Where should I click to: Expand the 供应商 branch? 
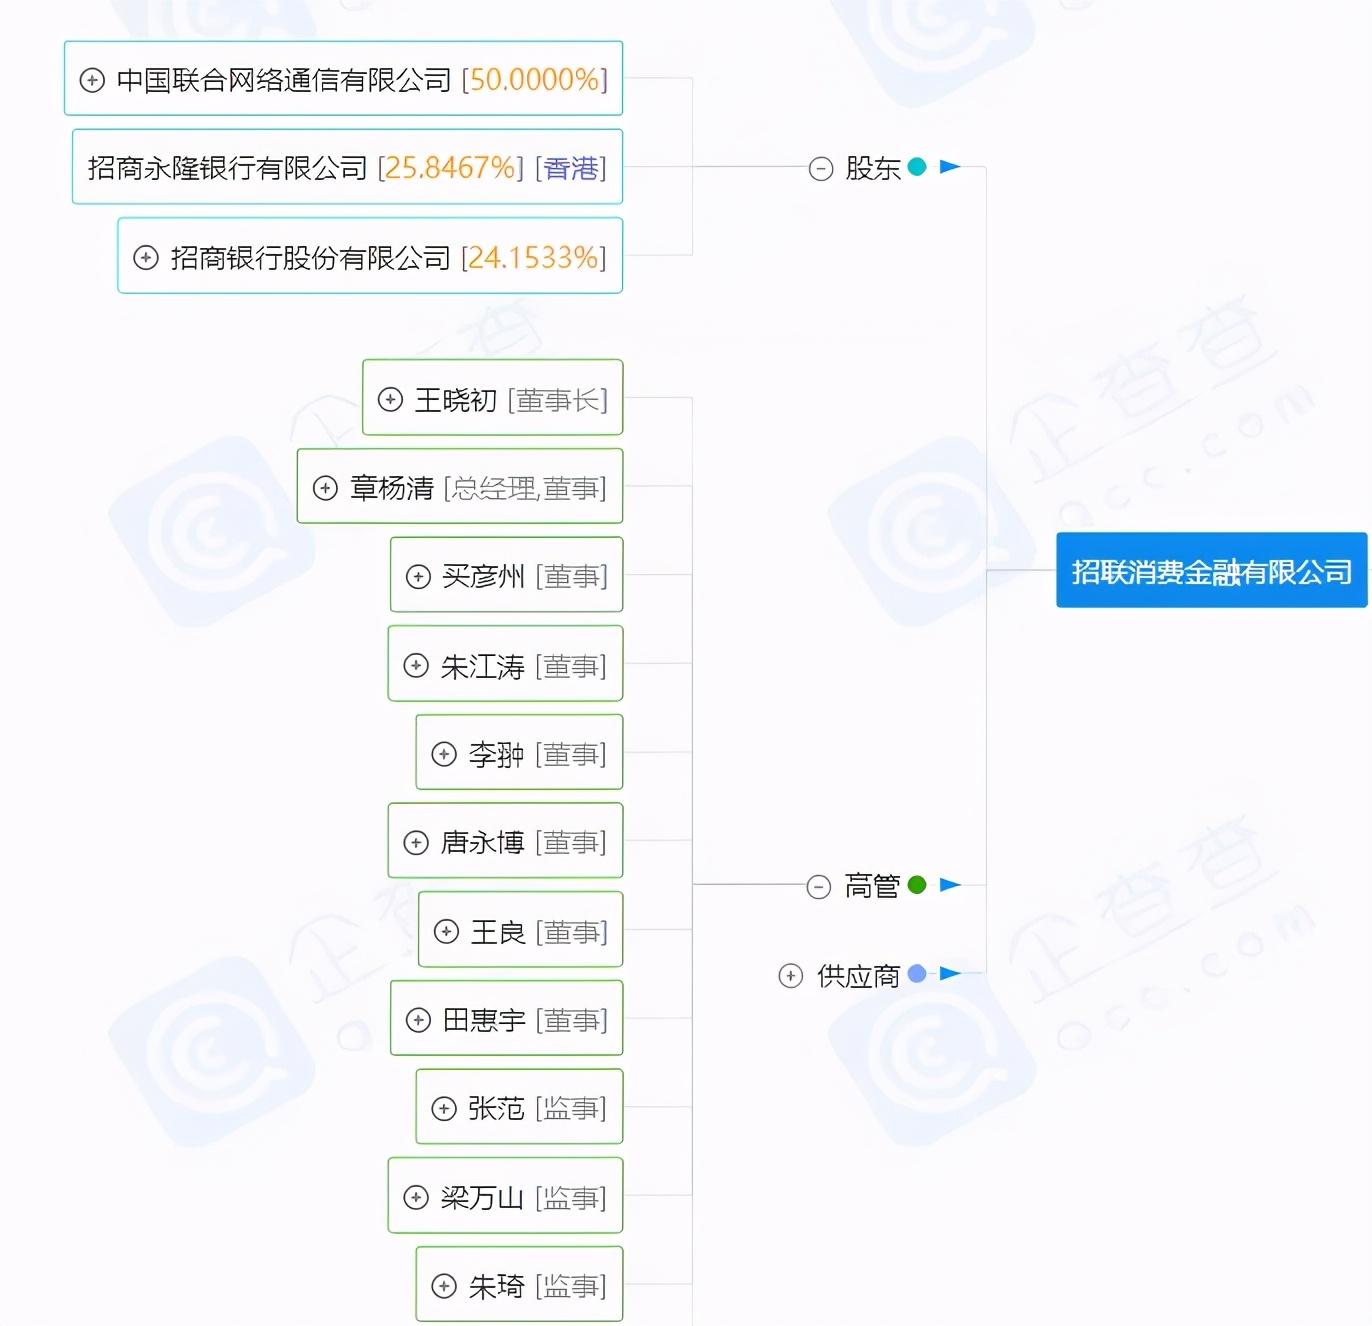click(x=791, y=975)
